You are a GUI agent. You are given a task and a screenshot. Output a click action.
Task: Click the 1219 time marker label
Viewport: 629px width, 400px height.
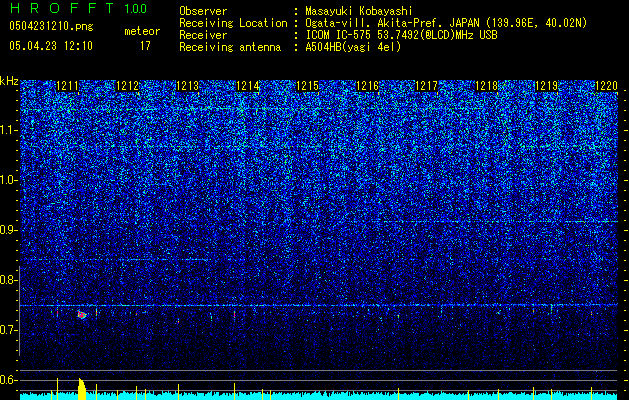click(x=546, y=86)
